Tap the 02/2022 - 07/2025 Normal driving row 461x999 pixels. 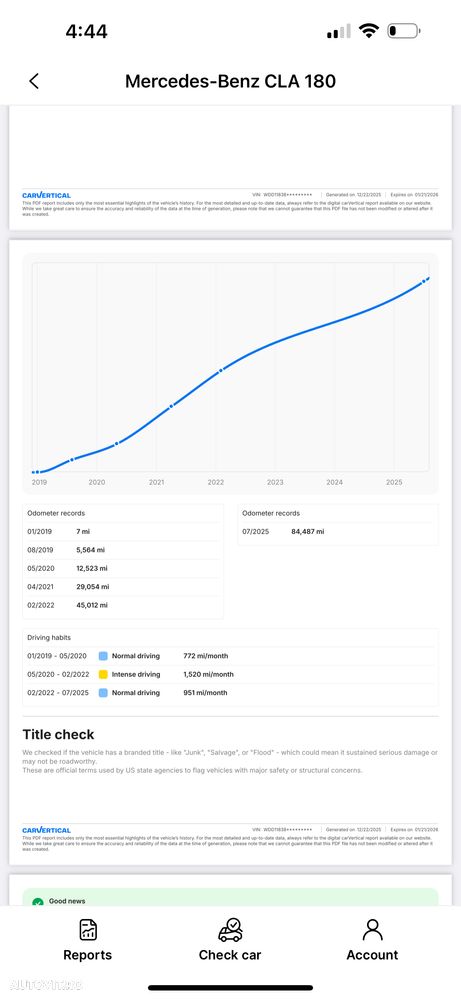230,693
